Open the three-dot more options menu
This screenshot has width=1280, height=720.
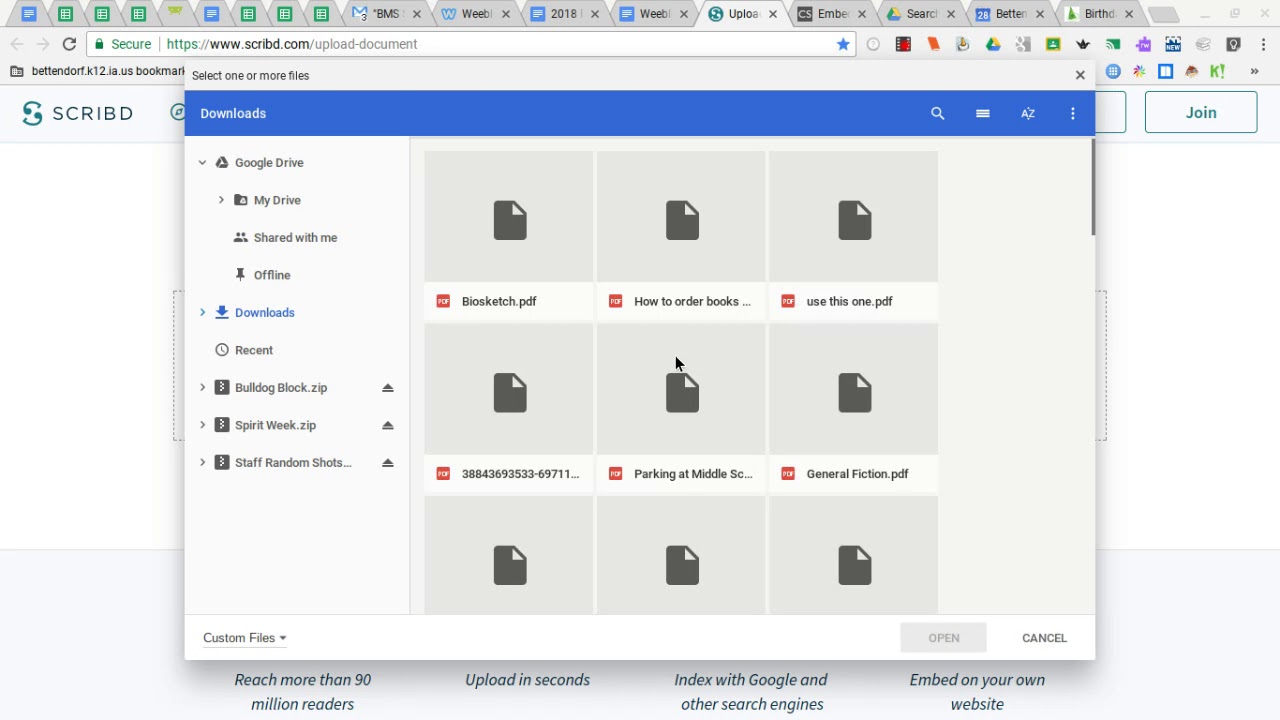1072,114
